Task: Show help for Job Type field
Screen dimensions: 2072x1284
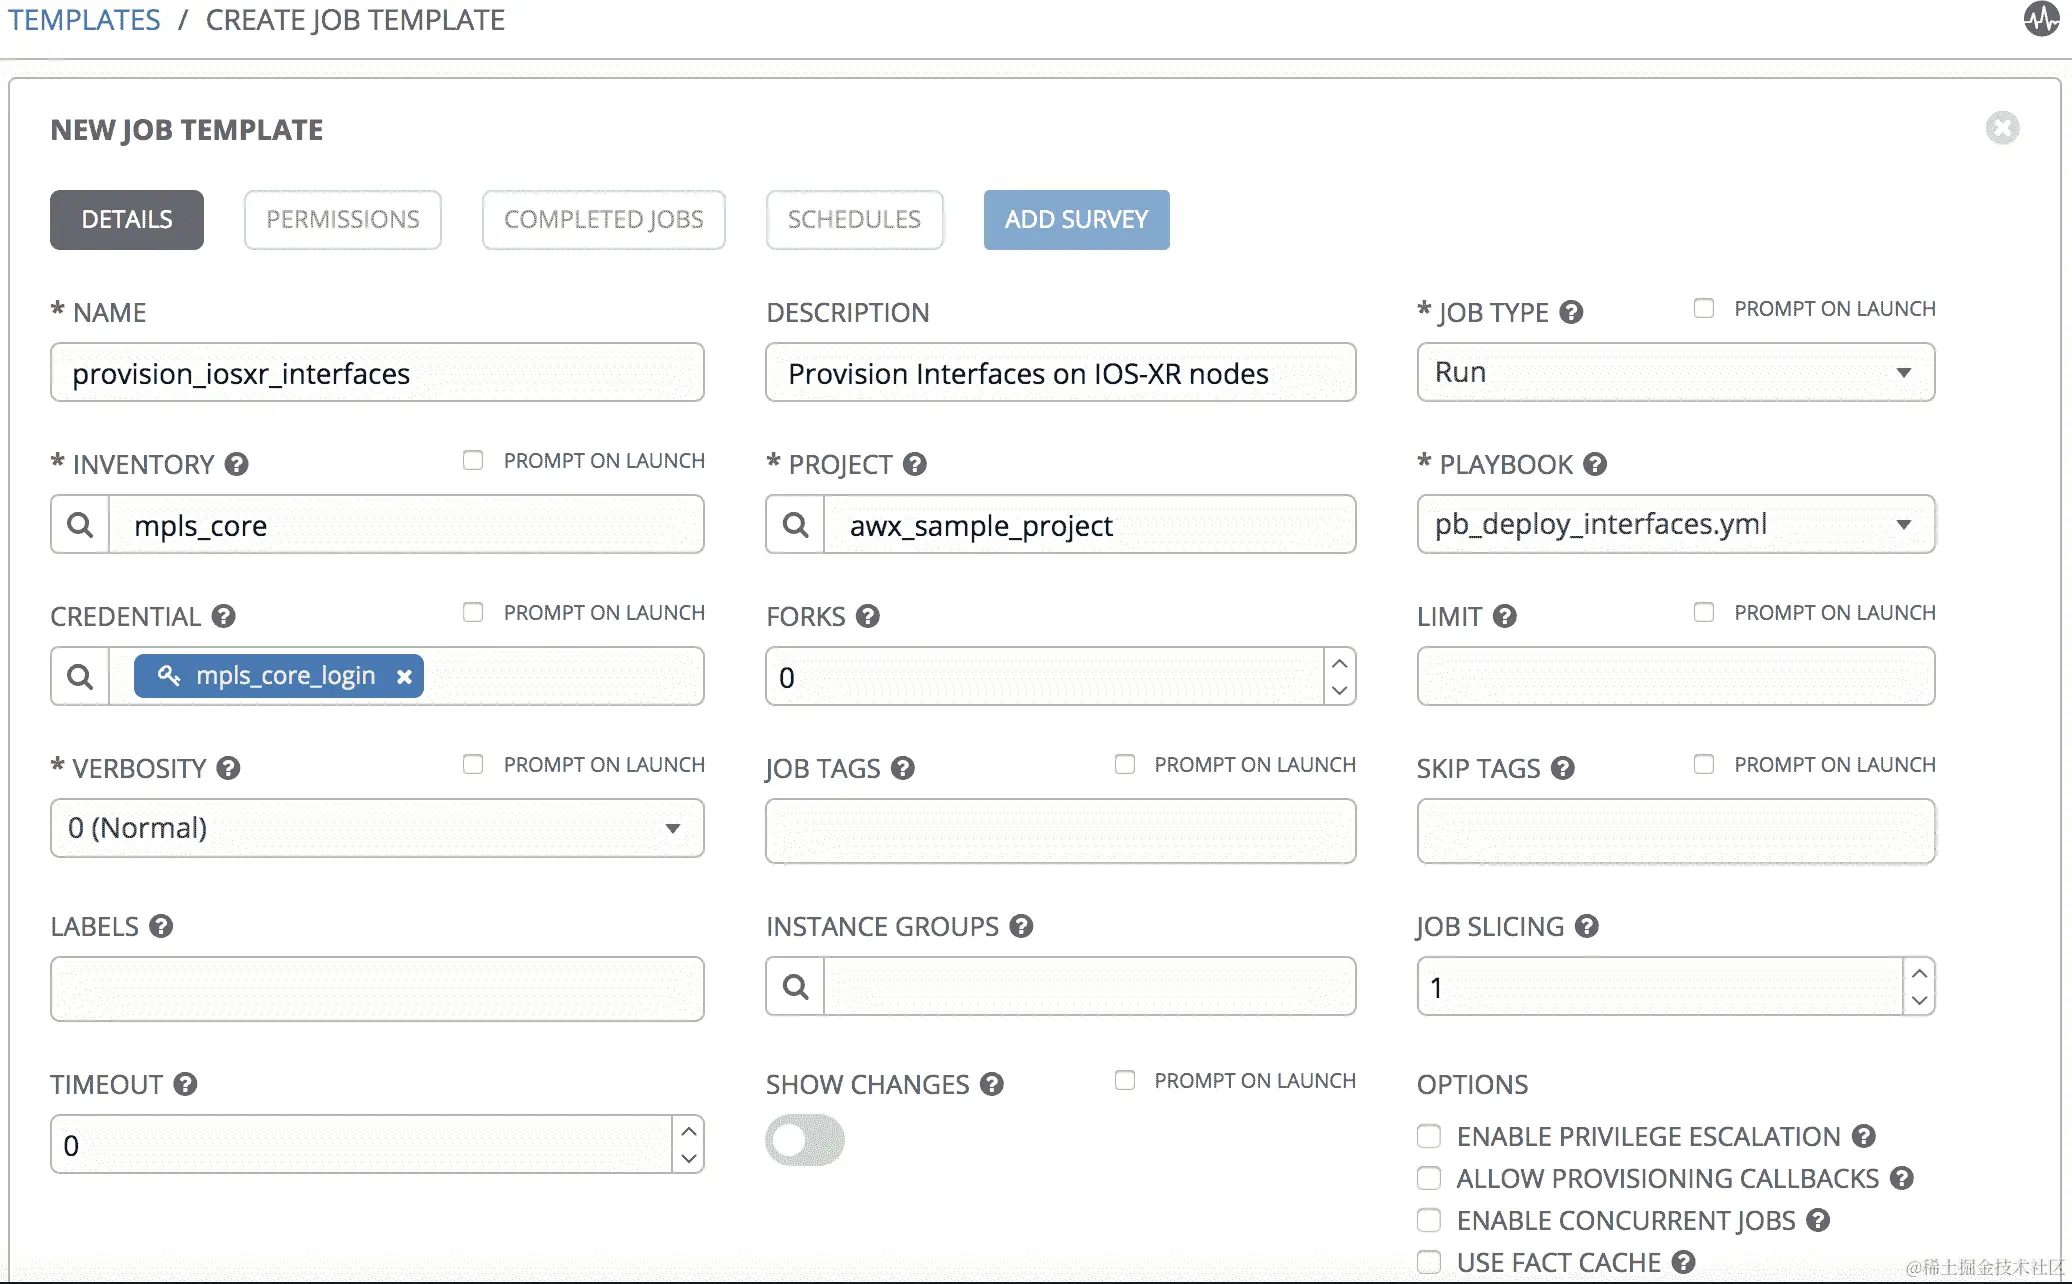Action: [1571, 312]
